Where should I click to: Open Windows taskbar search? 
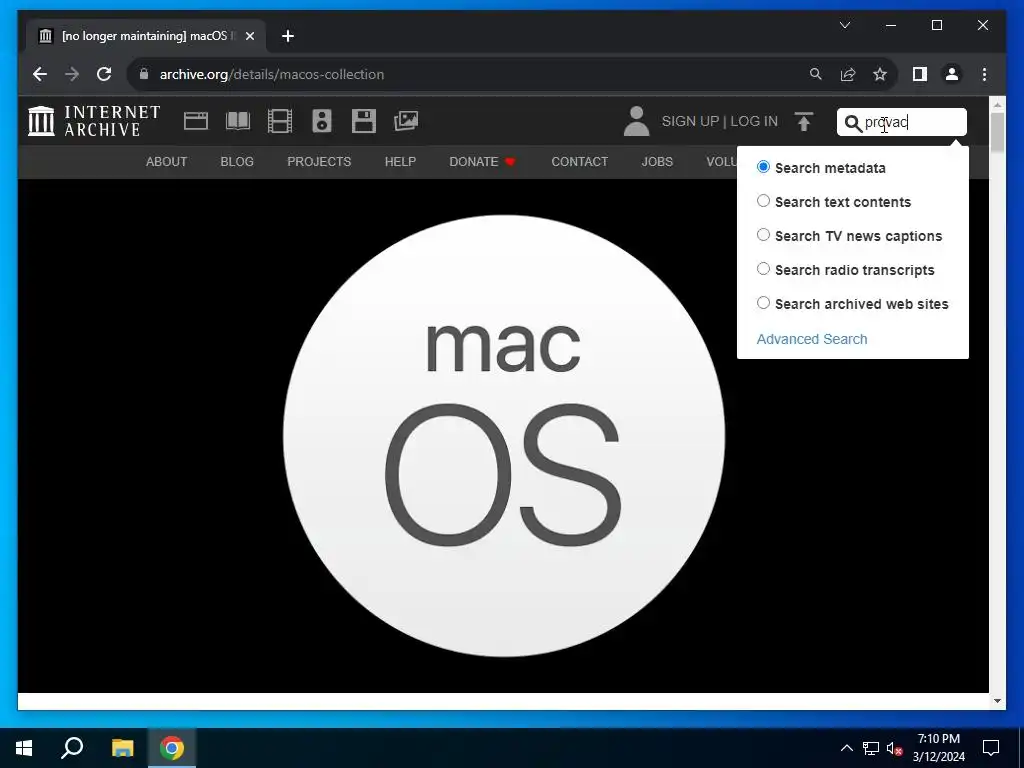click(x=72, y=748)
